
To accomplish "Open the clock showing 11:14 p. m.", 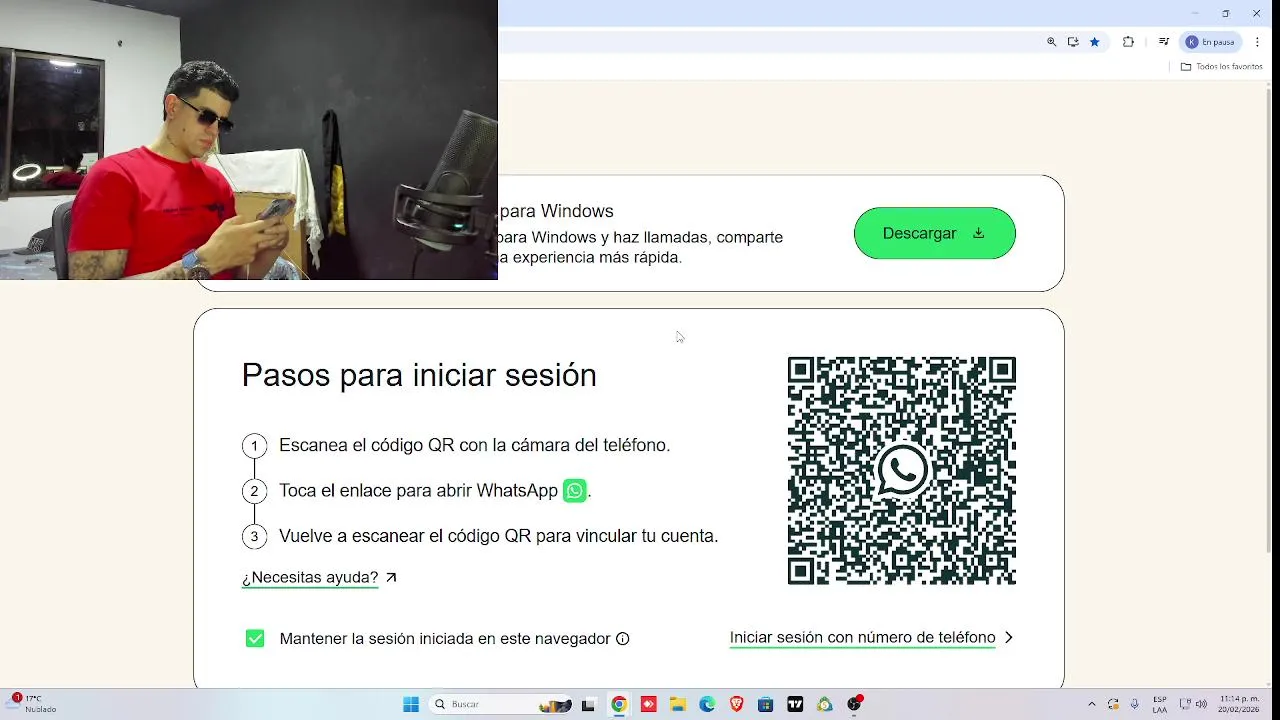I will pos(1238,704).
